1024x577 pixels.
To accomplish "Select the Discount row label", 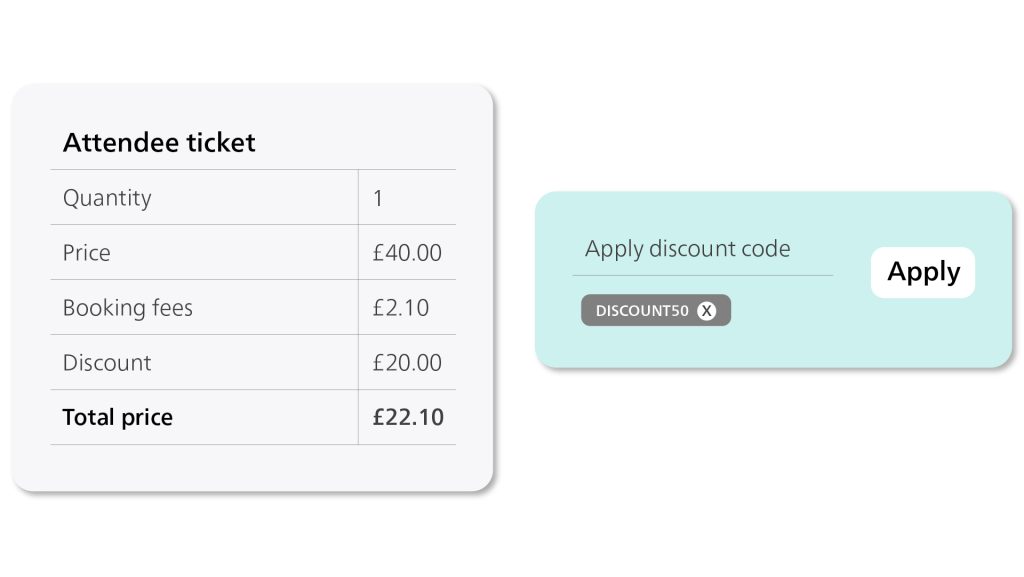I will 106,362.
